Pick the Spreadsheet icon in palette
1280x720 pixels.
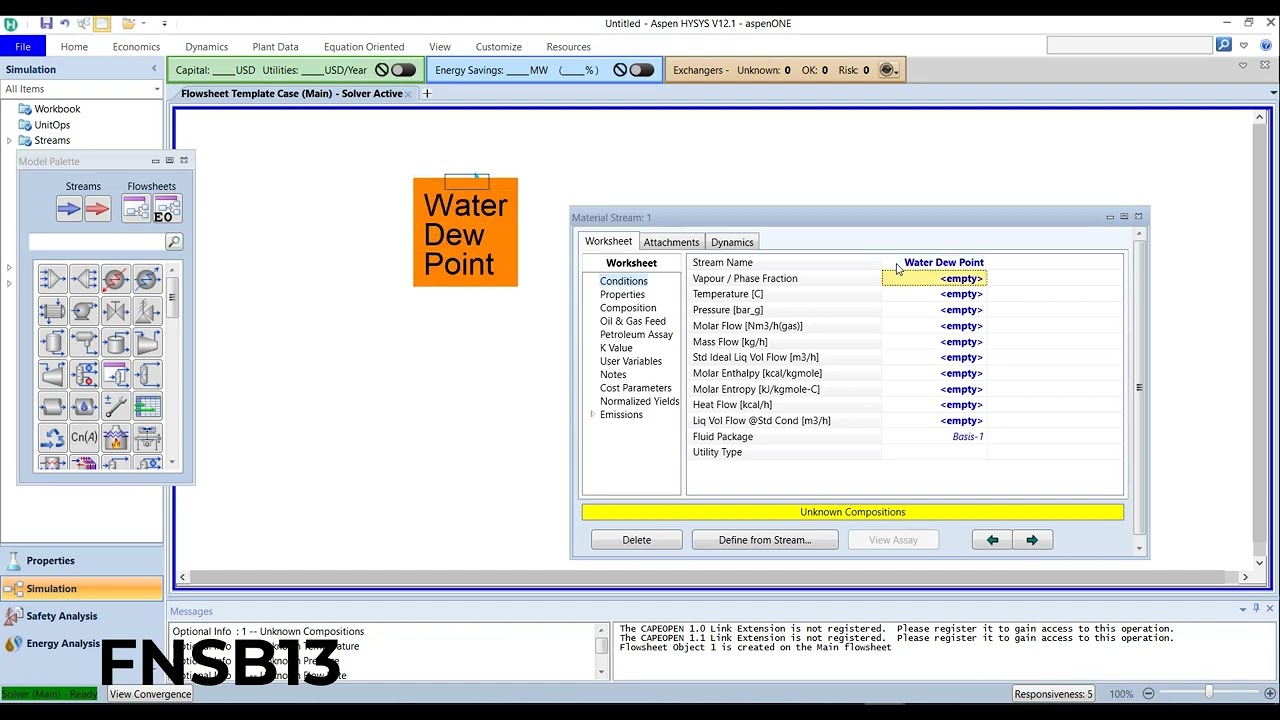(x=147, y=407)
